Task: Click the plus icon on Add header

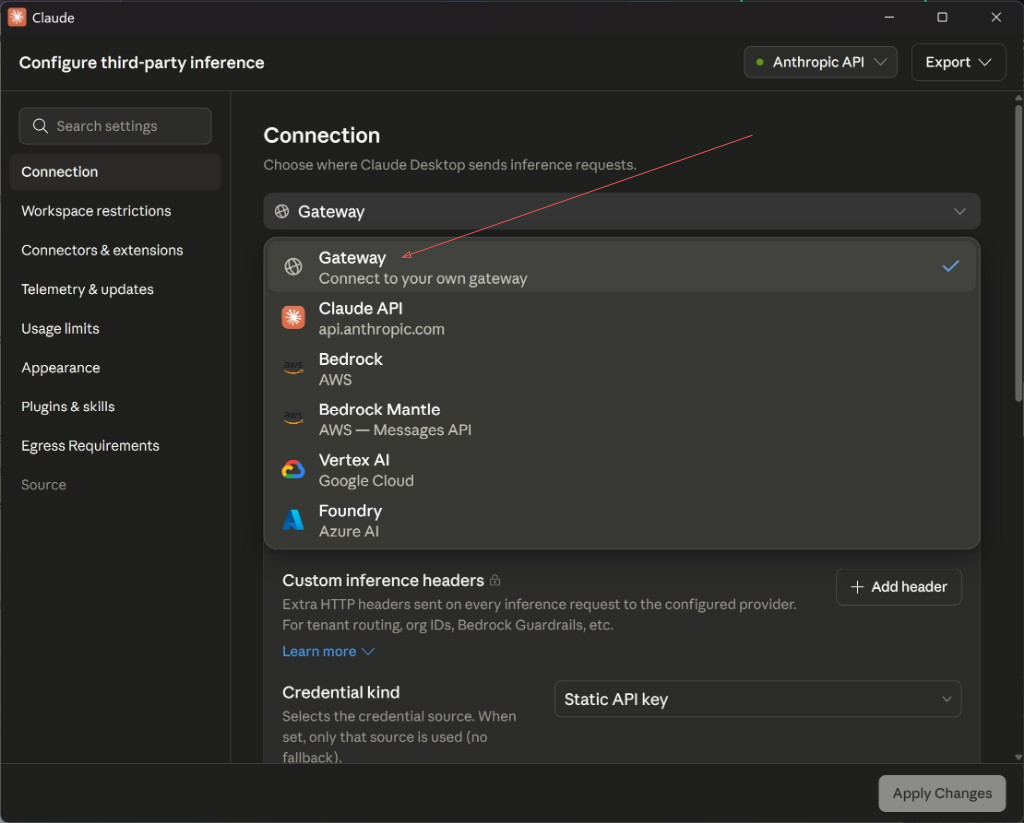Action: [x=857, y=587]
